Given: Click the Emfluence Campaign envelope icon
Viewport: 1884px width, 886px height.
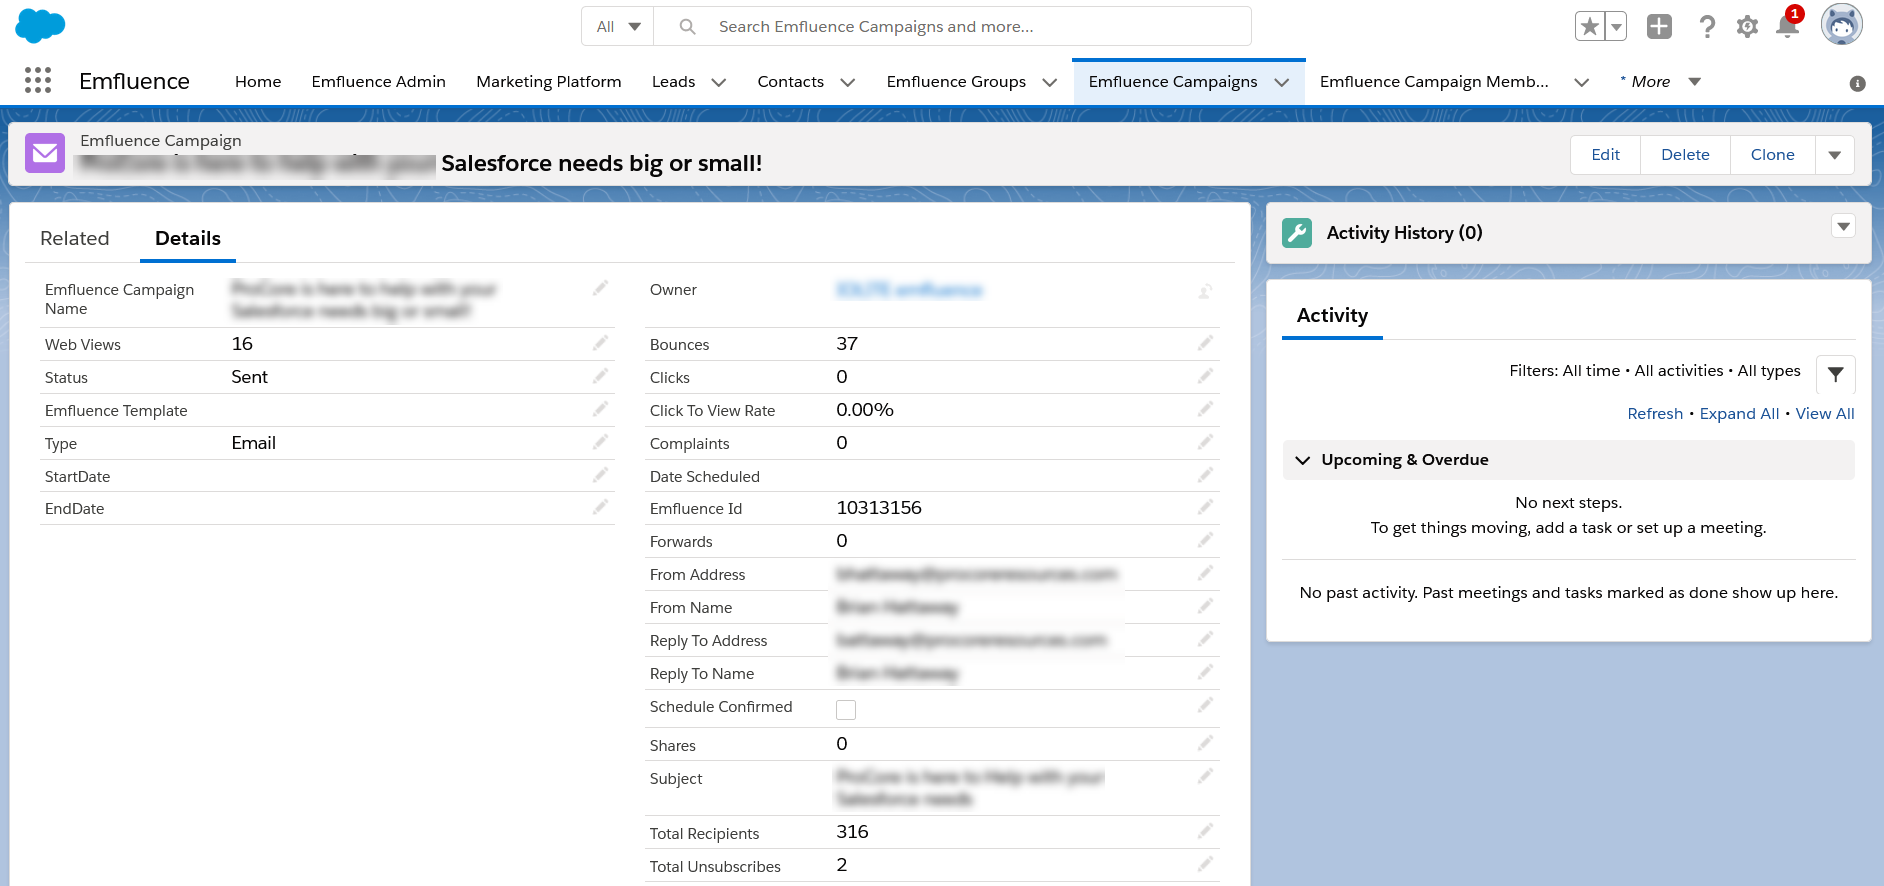Looking at the screenshot, I should pos(45,153).
